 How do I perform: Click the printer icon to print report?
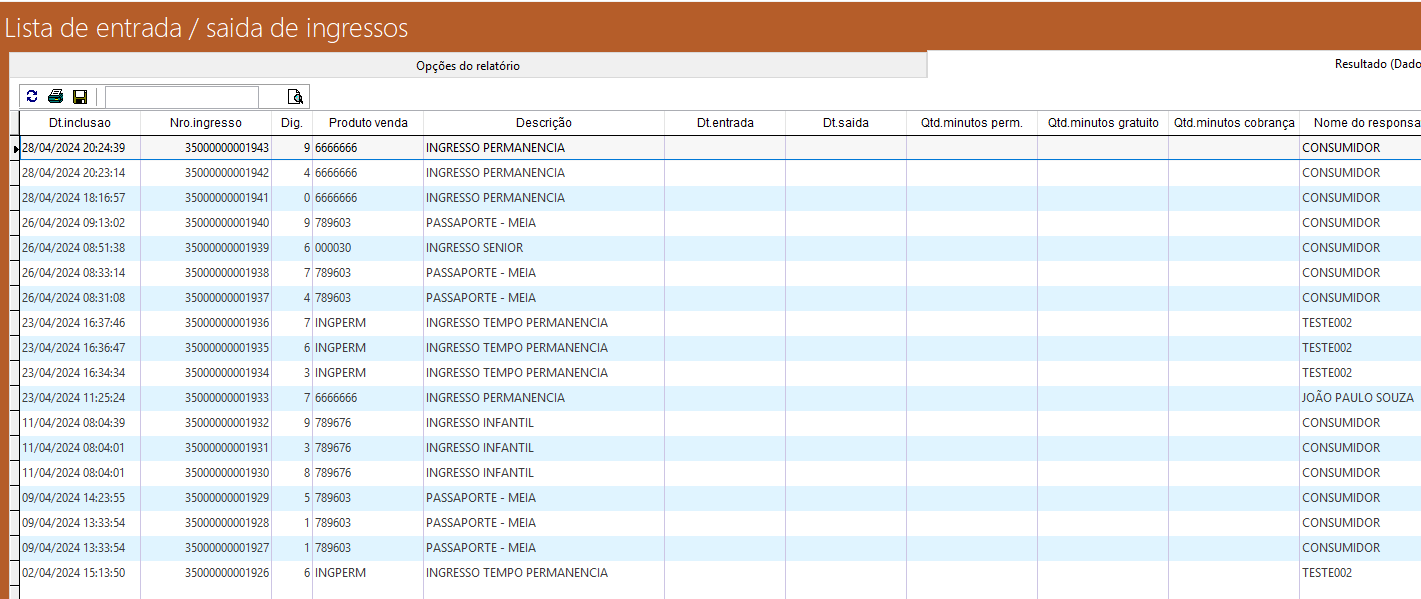click(x=56, y=97)
